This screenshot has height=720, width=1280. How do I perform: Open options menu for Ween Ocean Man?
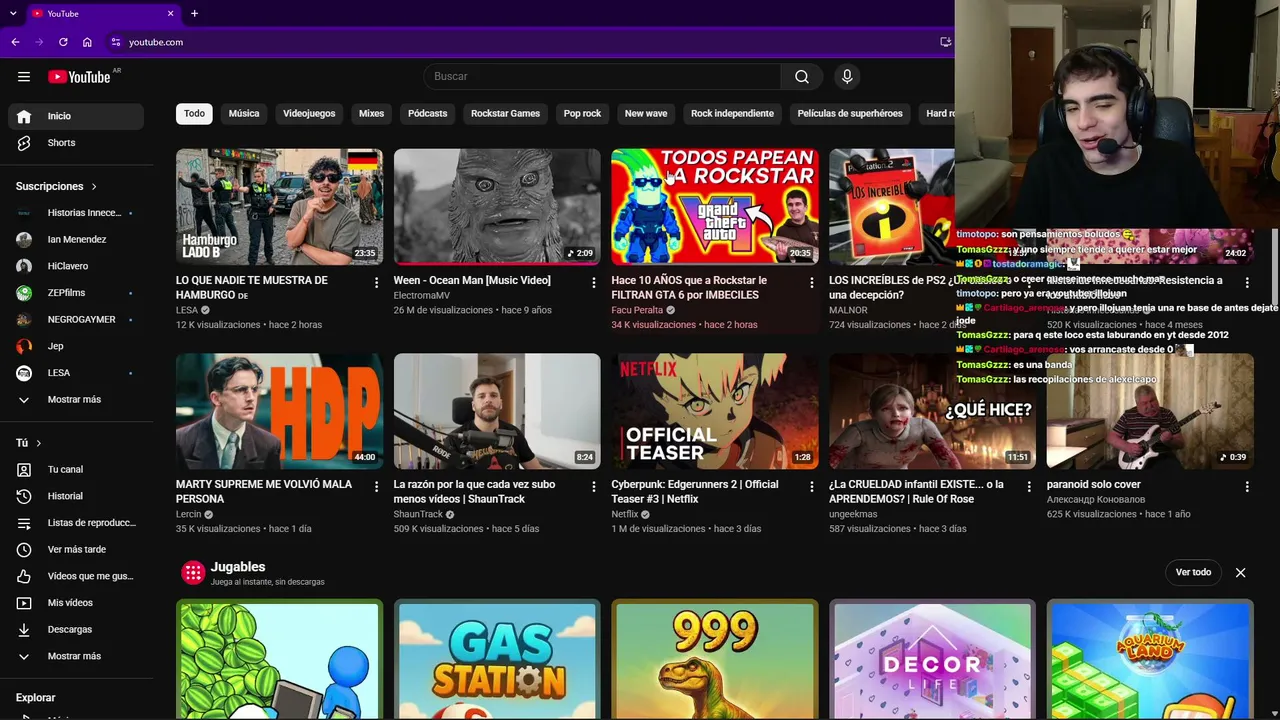[594, 283]
